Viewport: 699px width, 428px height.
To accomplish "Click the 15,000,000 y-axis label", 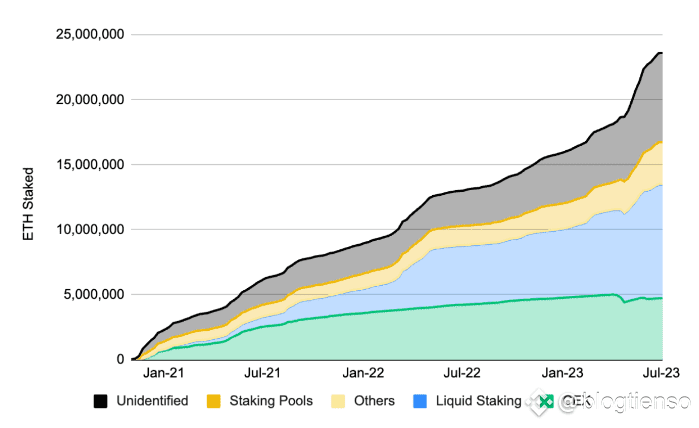I will pos(90,165).
